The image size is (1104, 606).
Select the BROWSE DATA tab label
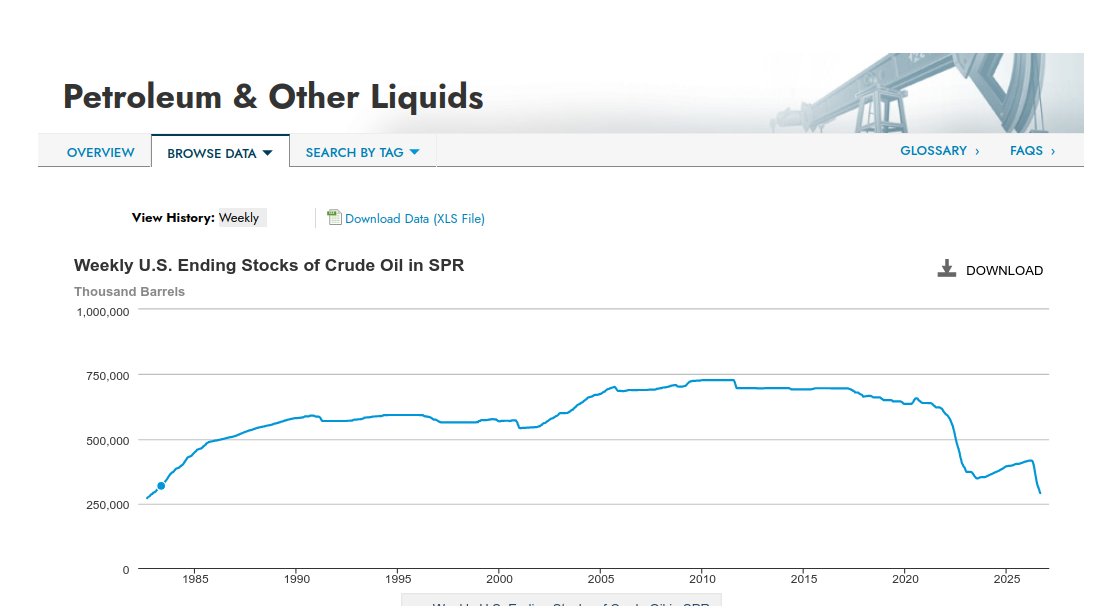(211, 153)
